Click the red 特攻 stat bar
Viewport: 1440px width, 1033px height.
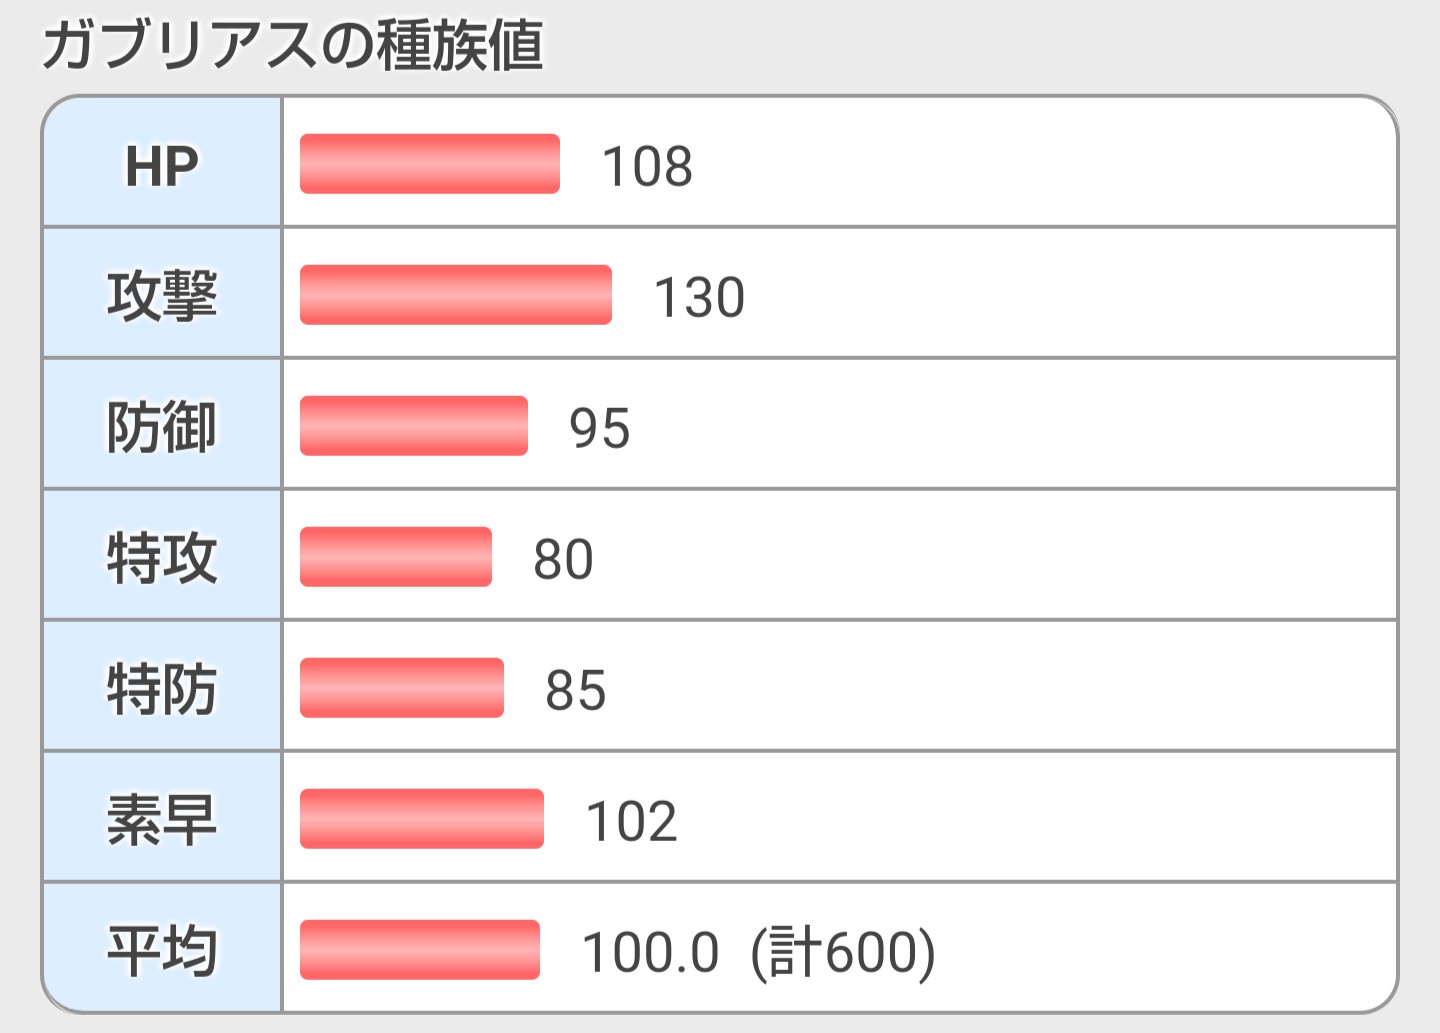tap(396, 557)
